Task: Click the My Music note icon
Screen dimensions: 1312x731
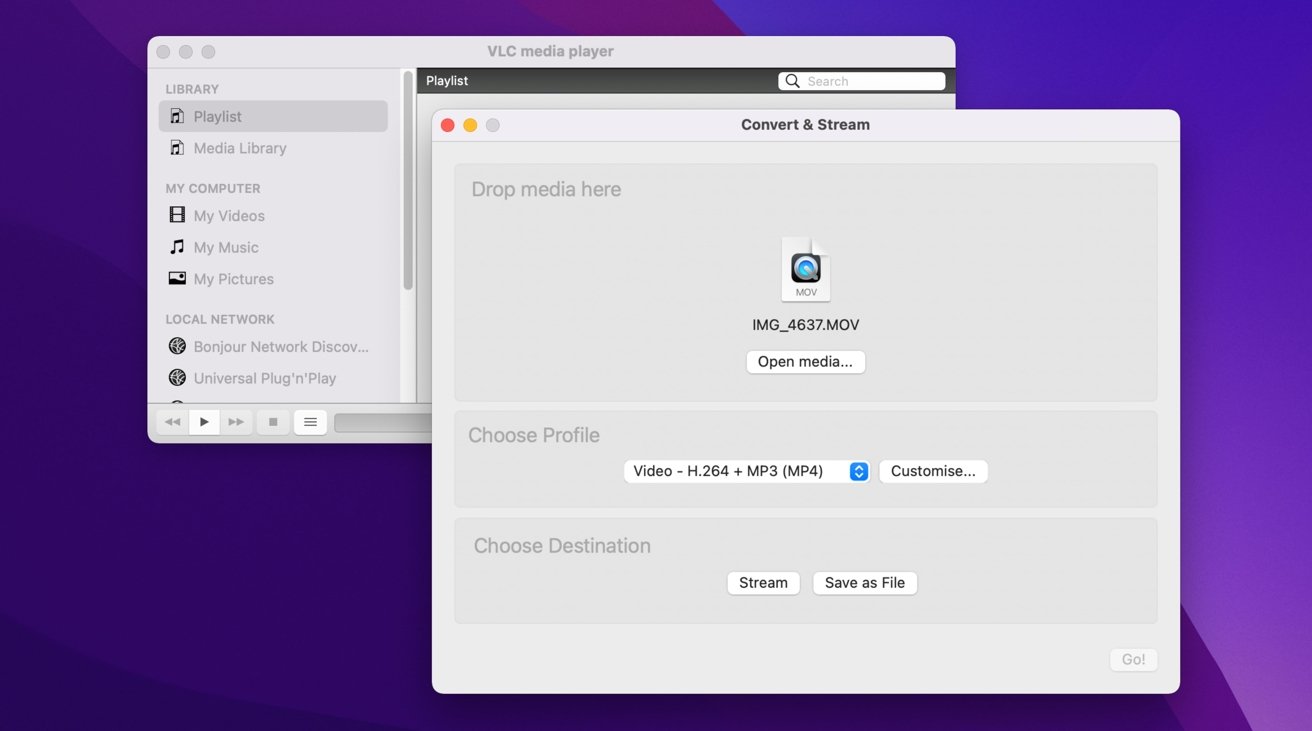Action: 177,247
